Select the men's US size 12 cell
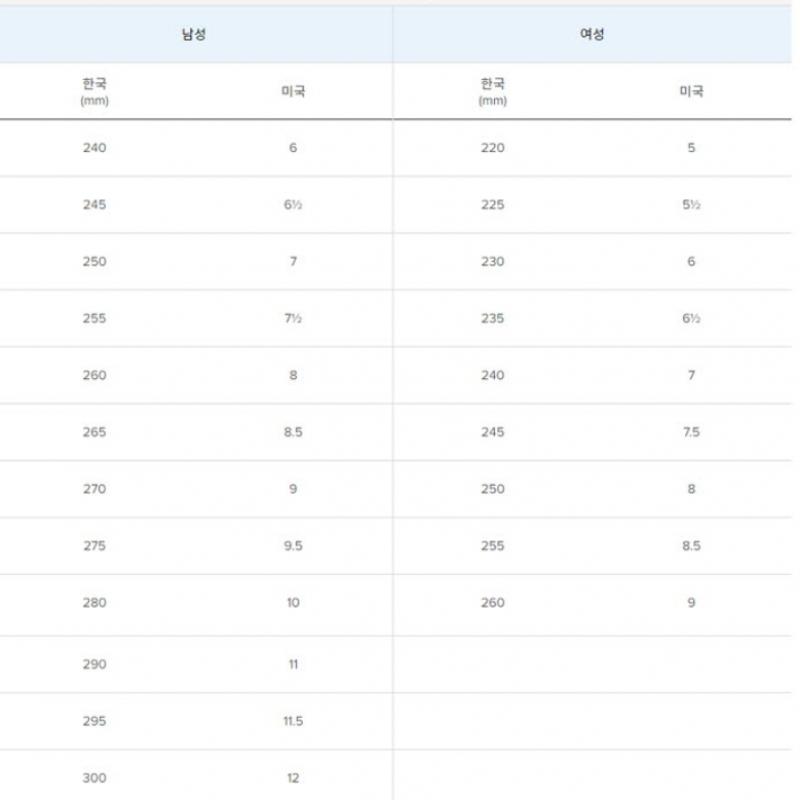 coord(293,778)
